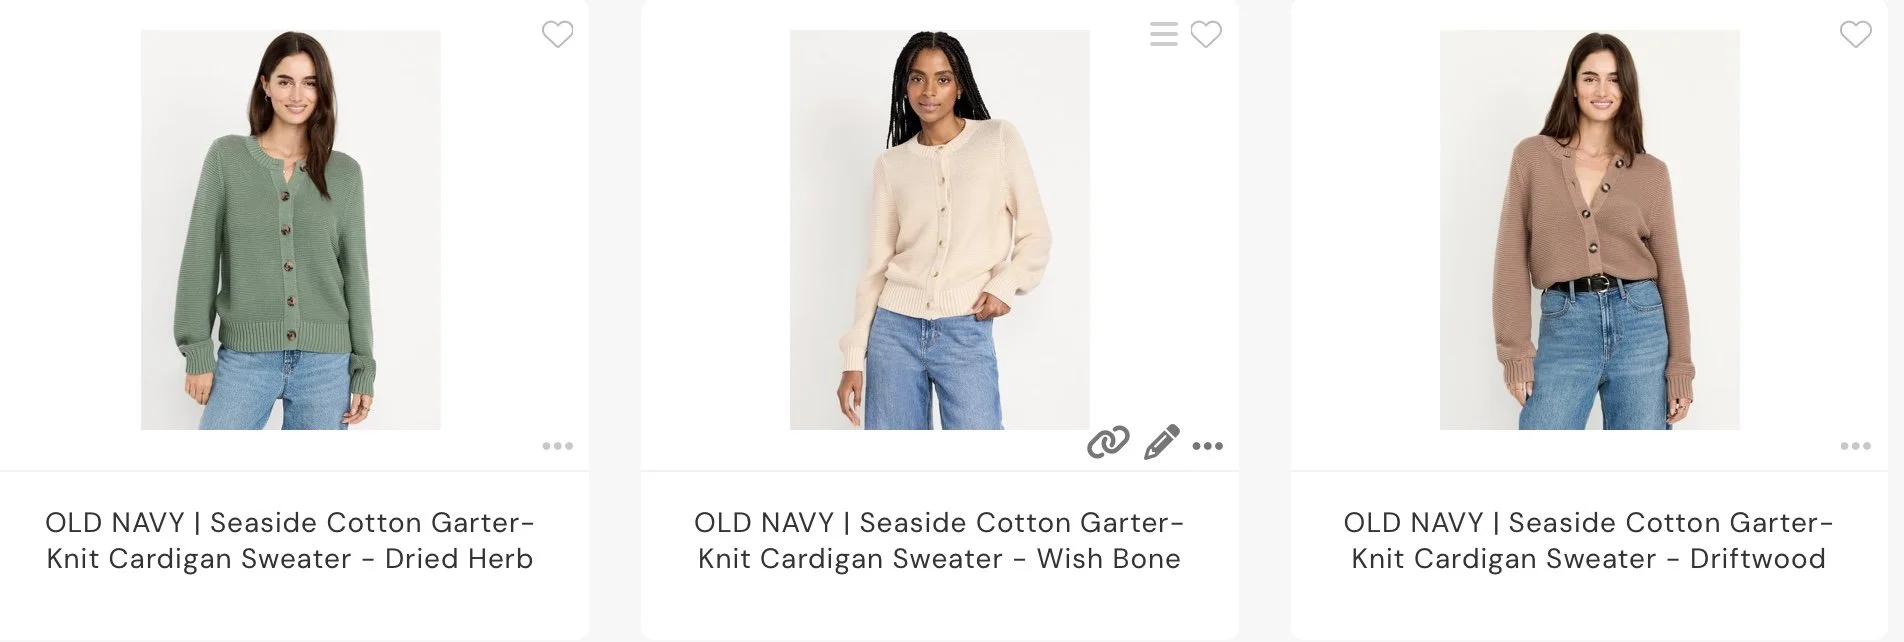Image resolution: width=1904 pixels, height=642 pixels.
Task: Click the Wish Bone cardigan title link
Action: tap(940, 541)
